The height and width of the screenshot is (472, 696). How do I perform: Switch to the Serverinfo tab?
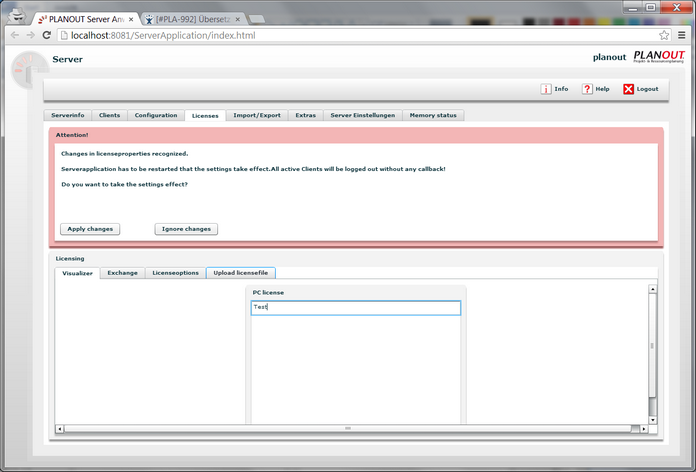67,115
